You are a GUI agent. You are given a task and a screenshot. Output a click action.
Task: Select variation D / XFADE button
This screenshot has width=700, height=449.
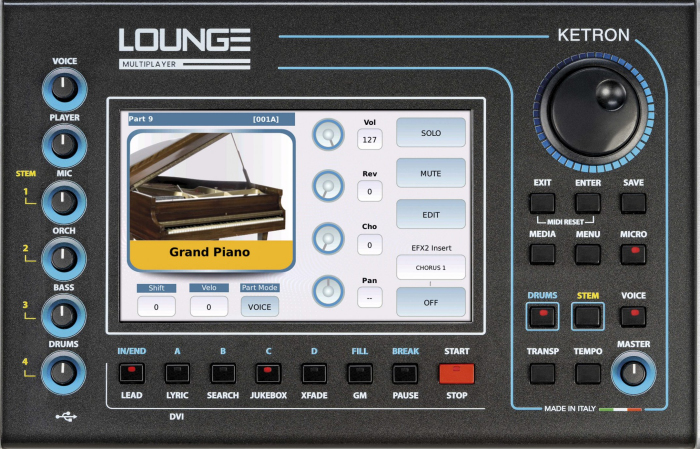point(314,374)
